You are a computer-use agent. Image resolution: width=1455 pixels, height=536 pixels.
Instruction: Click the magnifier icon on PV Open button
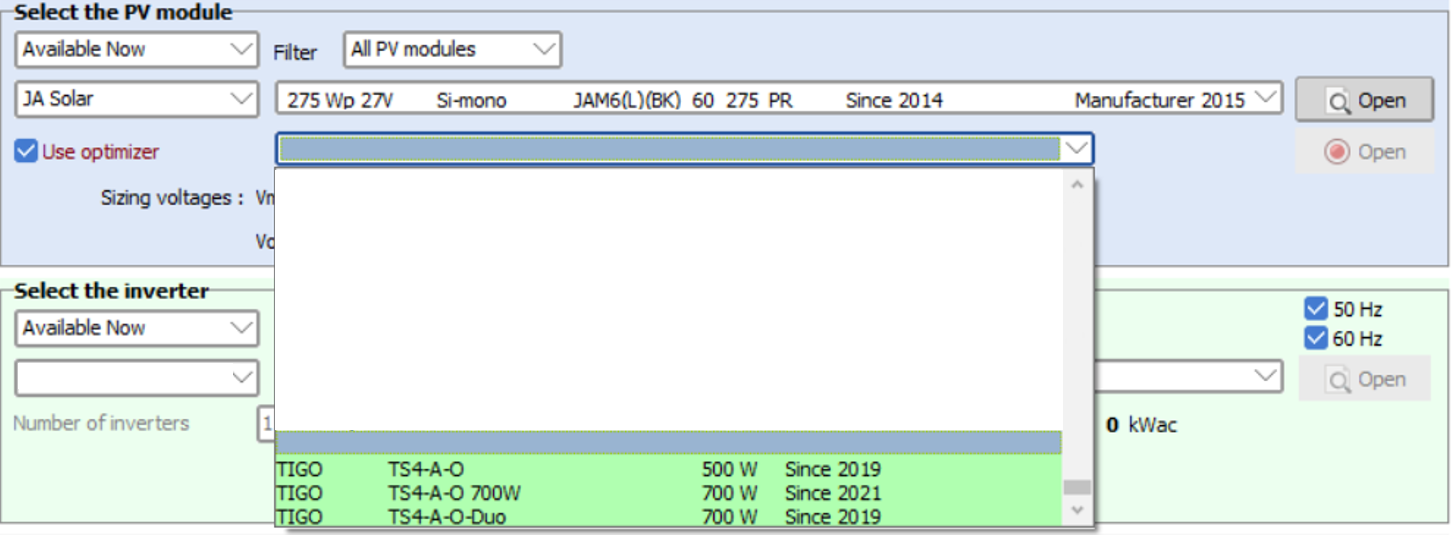[1337, 101]
